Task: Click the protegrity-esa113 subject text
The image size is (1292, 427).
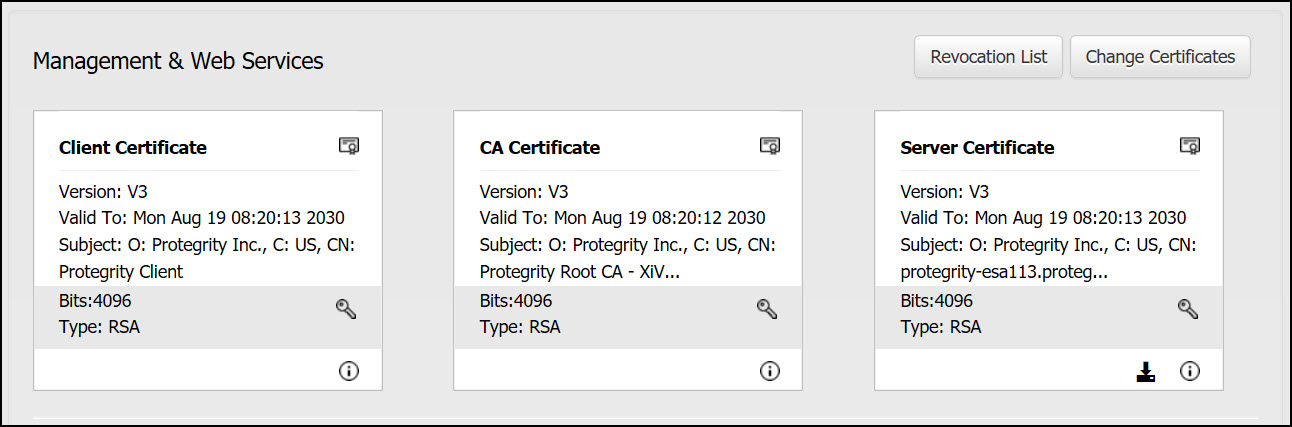Action: tap(1004, 271)
